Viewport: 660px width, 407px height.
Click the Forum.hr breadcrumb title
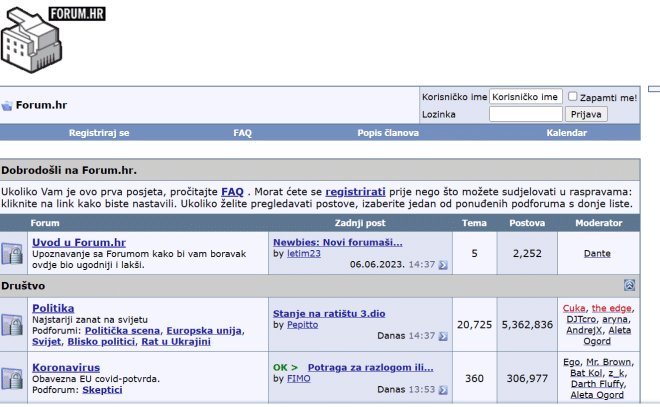tap(41, 105)
